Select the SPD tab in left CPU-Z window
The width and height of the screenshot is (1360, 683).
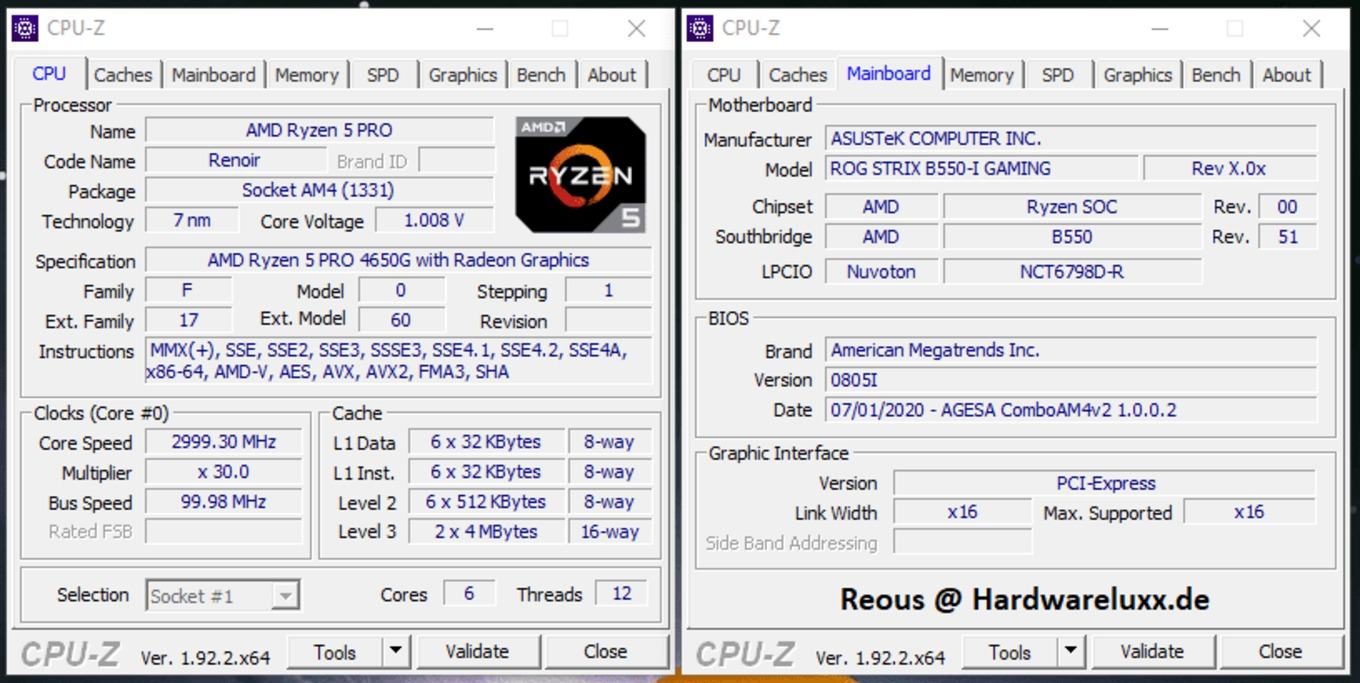(x=383, y=75)
